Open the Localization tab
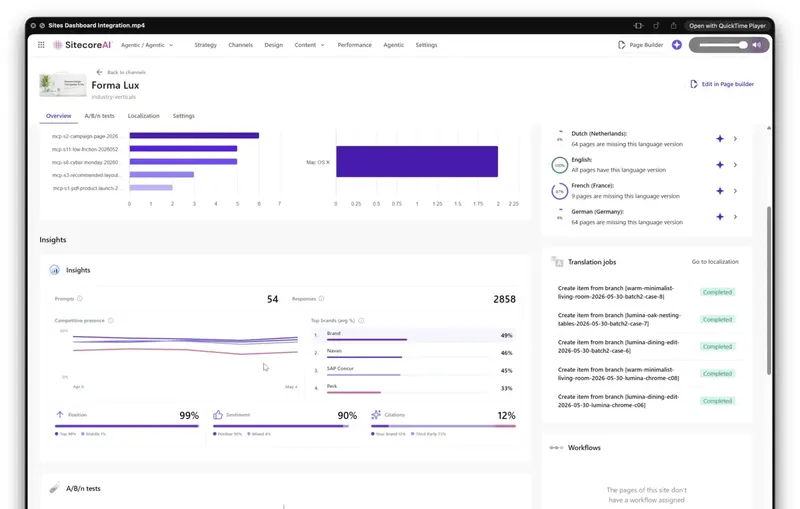 point(143,116)
